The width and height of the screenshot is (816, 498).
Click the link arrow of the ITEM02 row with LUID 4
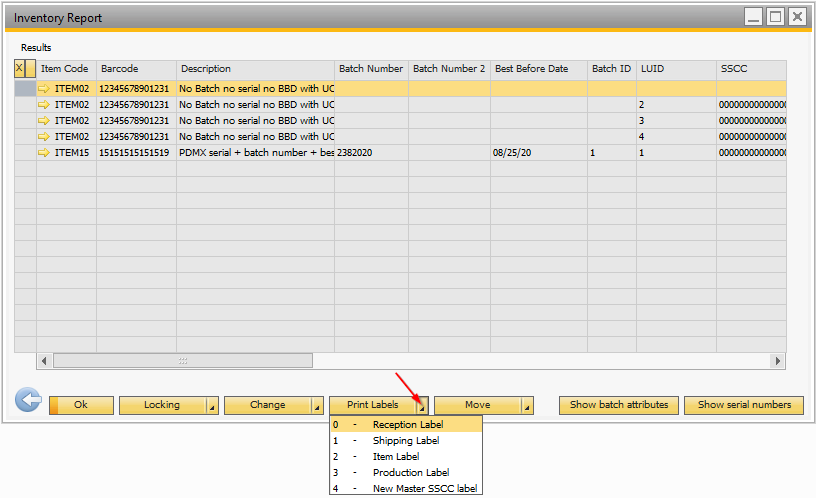tap(44, 137)
